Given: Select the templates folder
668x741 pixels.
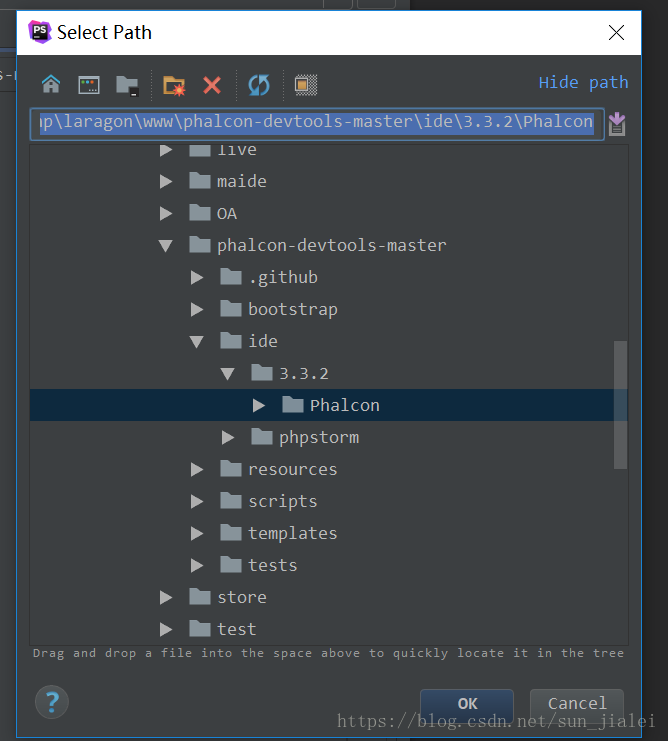Looking at the screenshot, I should [279, 534].
